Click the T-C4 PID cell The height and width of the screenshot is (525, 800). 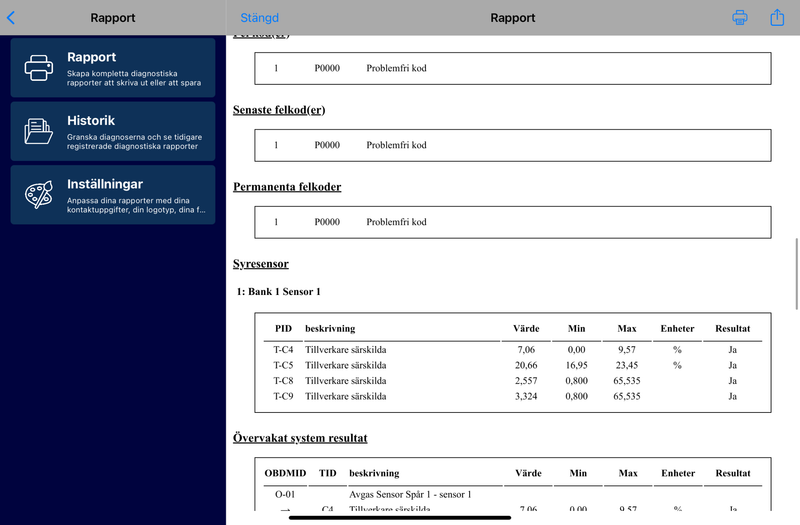pos(283,349)
